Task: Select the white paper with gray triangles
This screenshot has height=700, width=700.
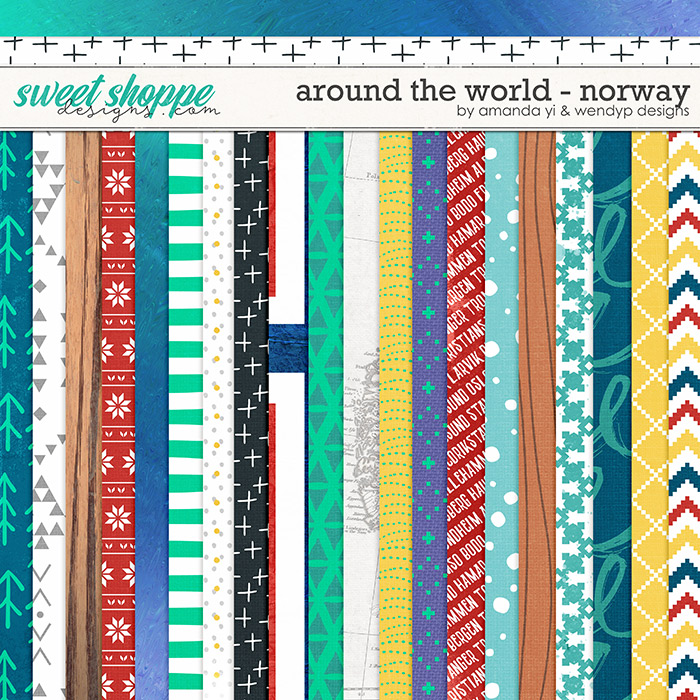Action: pyautogui.click(x=49, y=416)
